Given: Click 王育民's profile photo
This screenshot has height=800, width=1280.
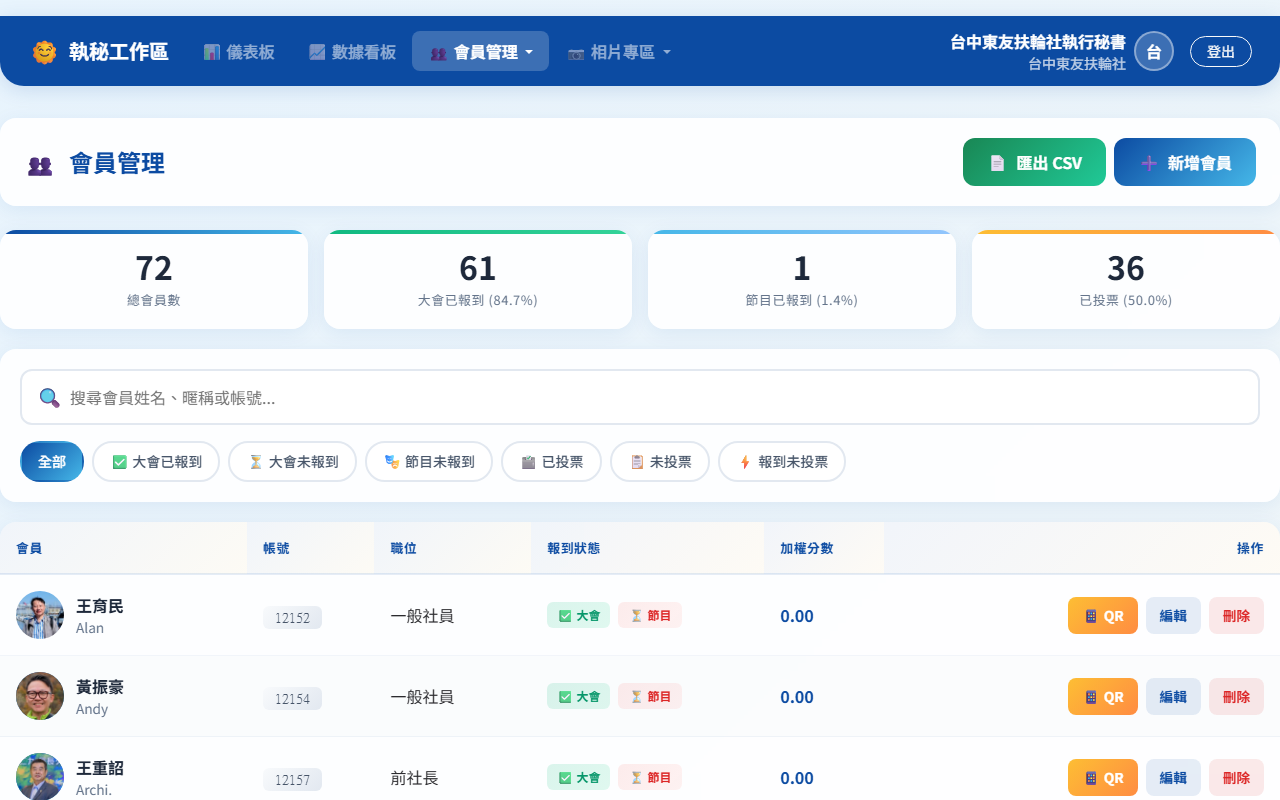Looking at the screenshot, I should tap(40, 615).
